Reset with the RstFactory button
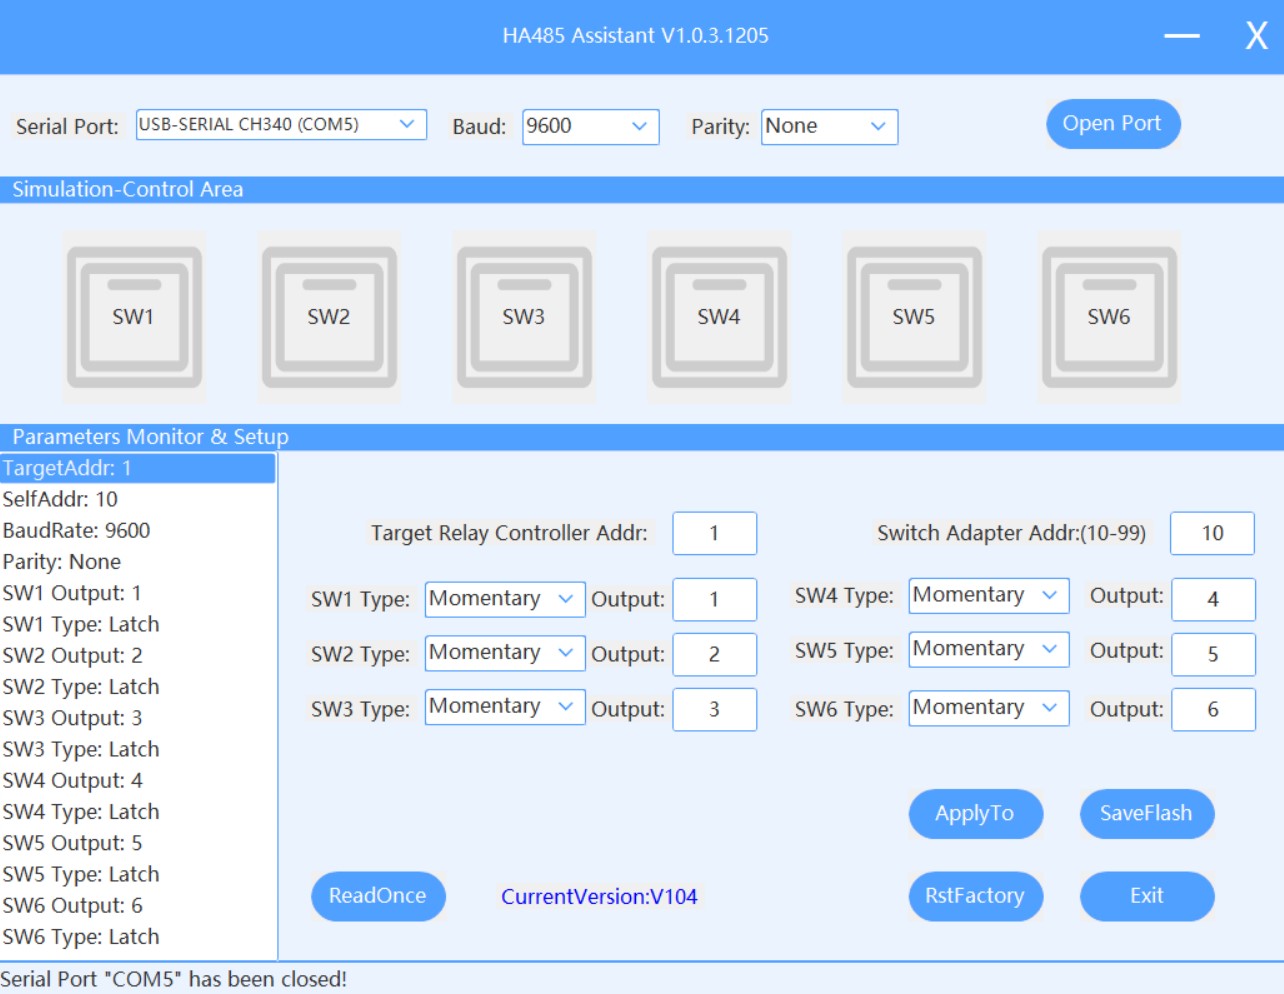 pos(975,896)
